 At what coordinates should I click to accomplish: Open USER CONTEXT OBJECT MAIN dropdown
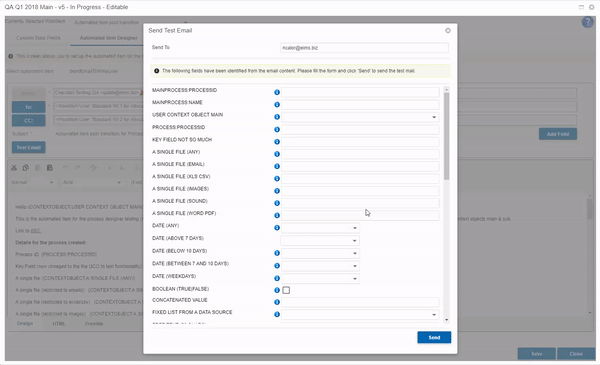click(434, 117)
